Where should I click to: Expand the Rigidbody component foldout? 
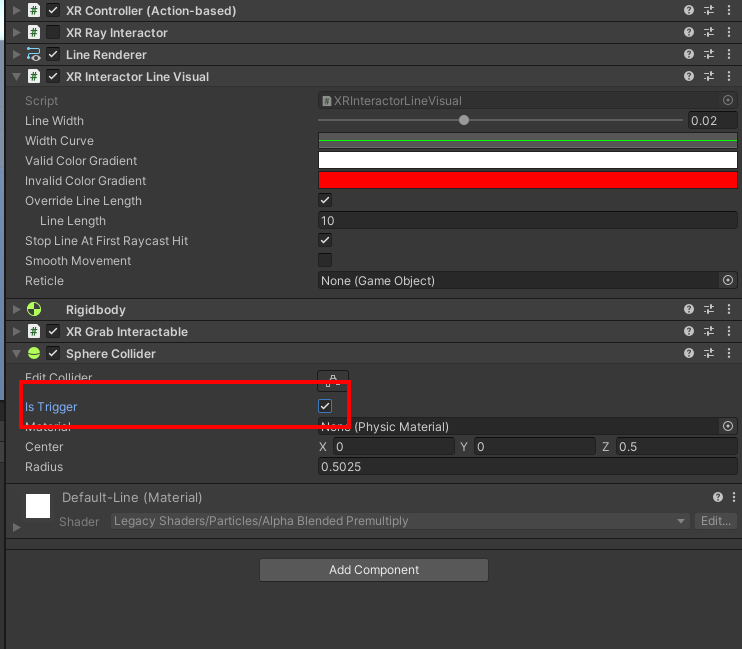coord(16,310)
